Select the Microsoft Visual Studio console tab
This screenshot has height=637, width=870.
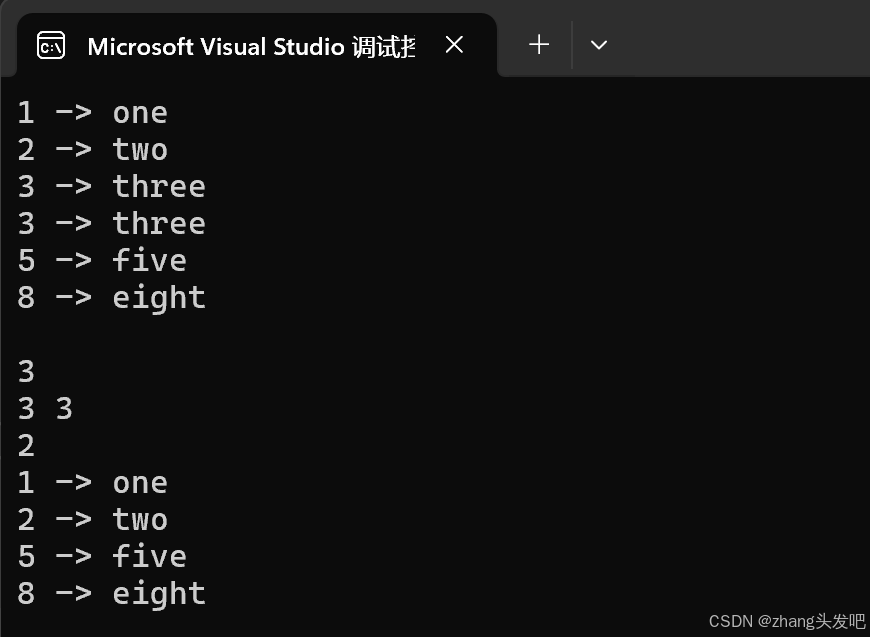[x=250, y=46]
